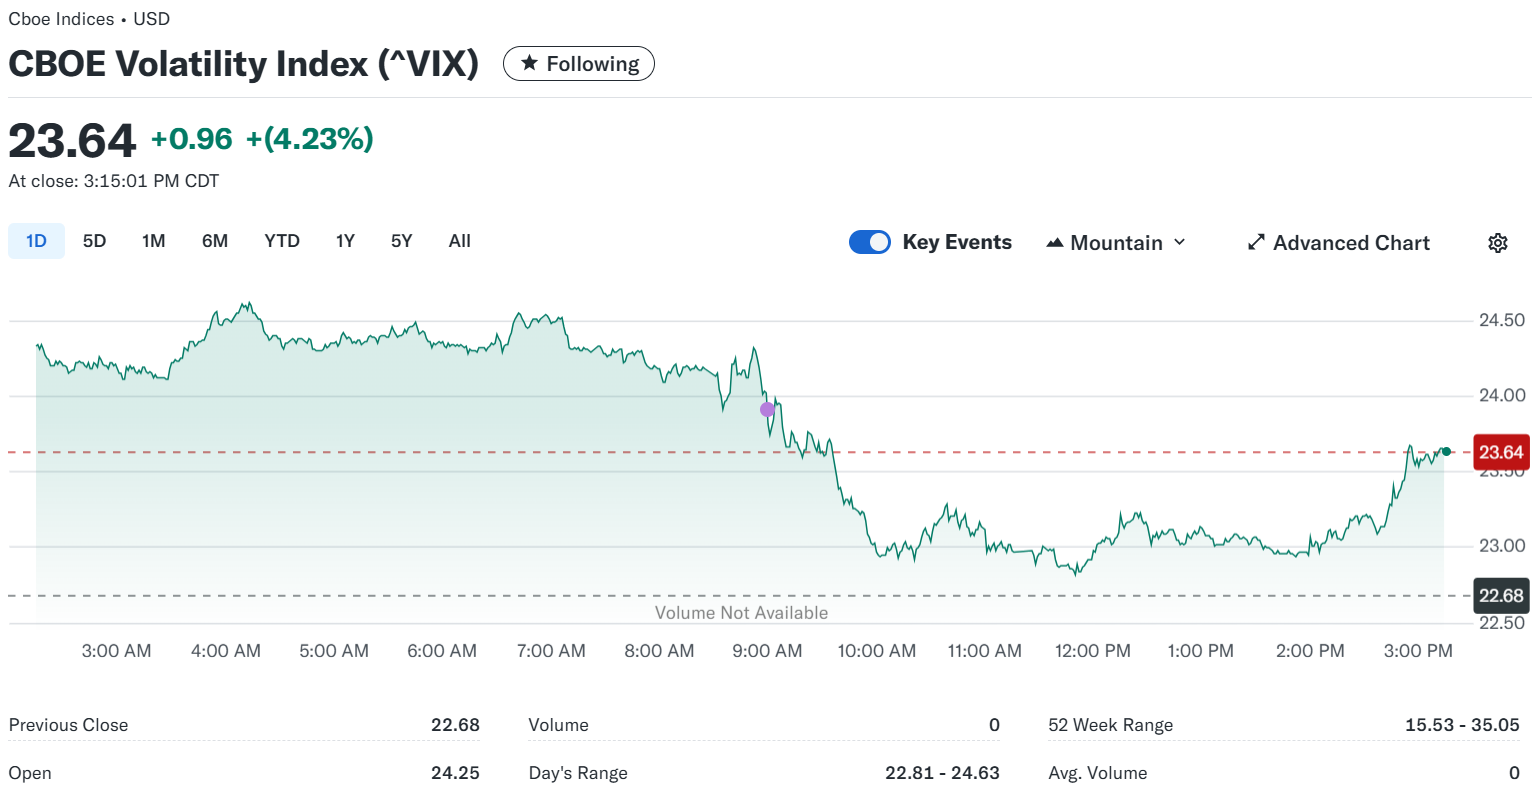The image size is (1537, 788).
Task: Click the dark 22.68 previous close label
Action: 1501,596
